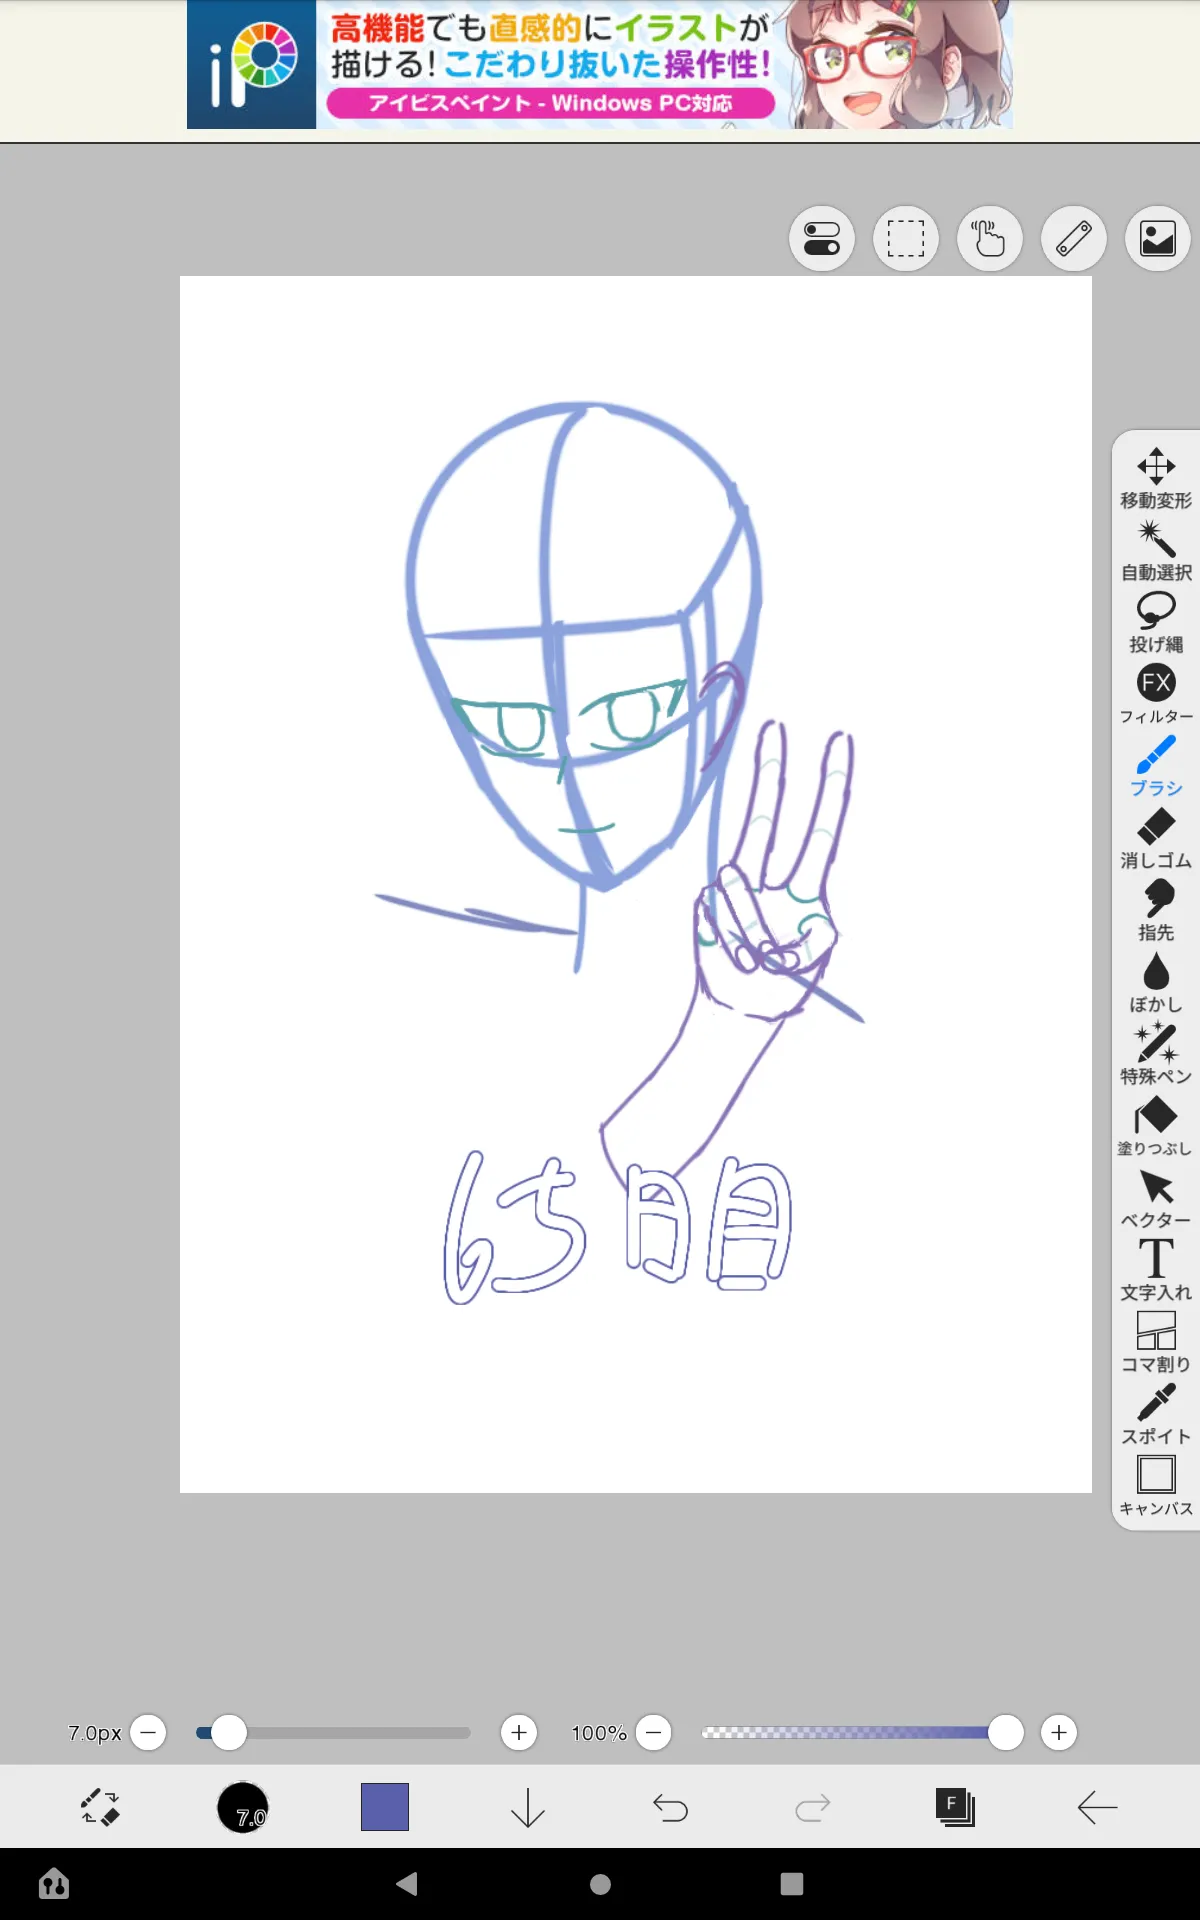Image resolution: width=1200 pixels, height=1920 pixels.
Task: Click the 100% opacity value label
Action: [x=599, y=1732]
